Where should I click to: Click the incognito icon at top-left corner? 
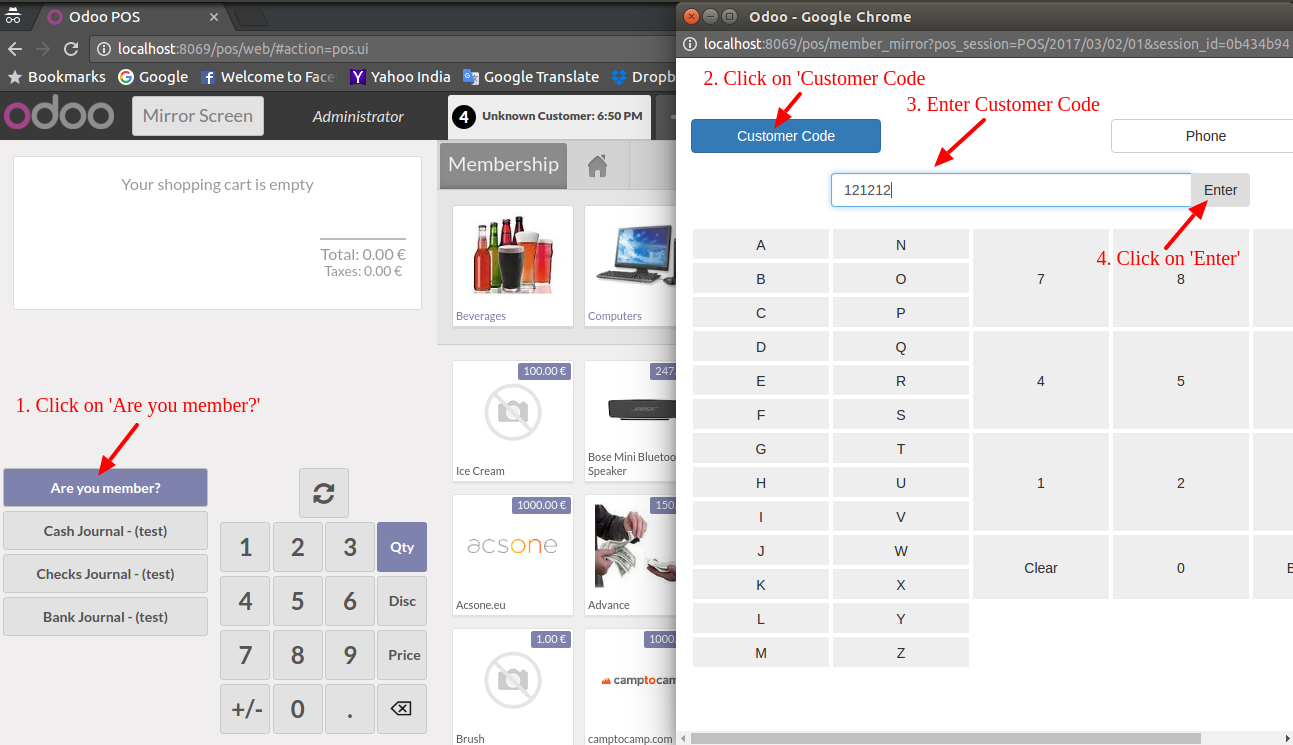coord(13,14)
